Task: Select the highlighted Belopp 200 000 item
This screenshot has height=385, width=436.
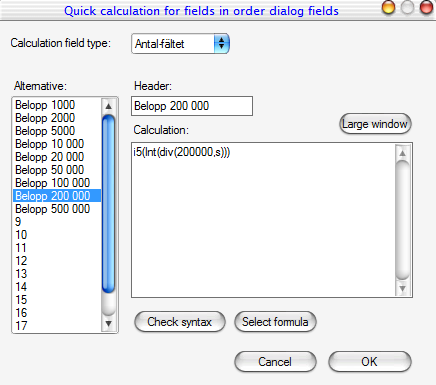Action: [x=57, y=196]
